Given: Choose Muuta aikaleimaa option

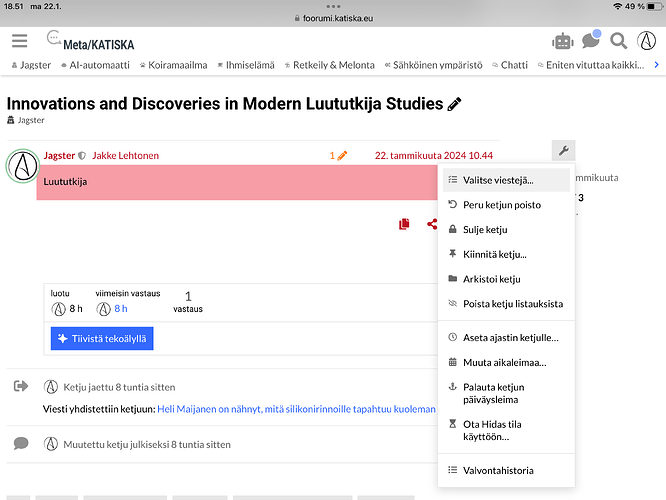Looking at the screenshot, I should [x=506, y=362].
